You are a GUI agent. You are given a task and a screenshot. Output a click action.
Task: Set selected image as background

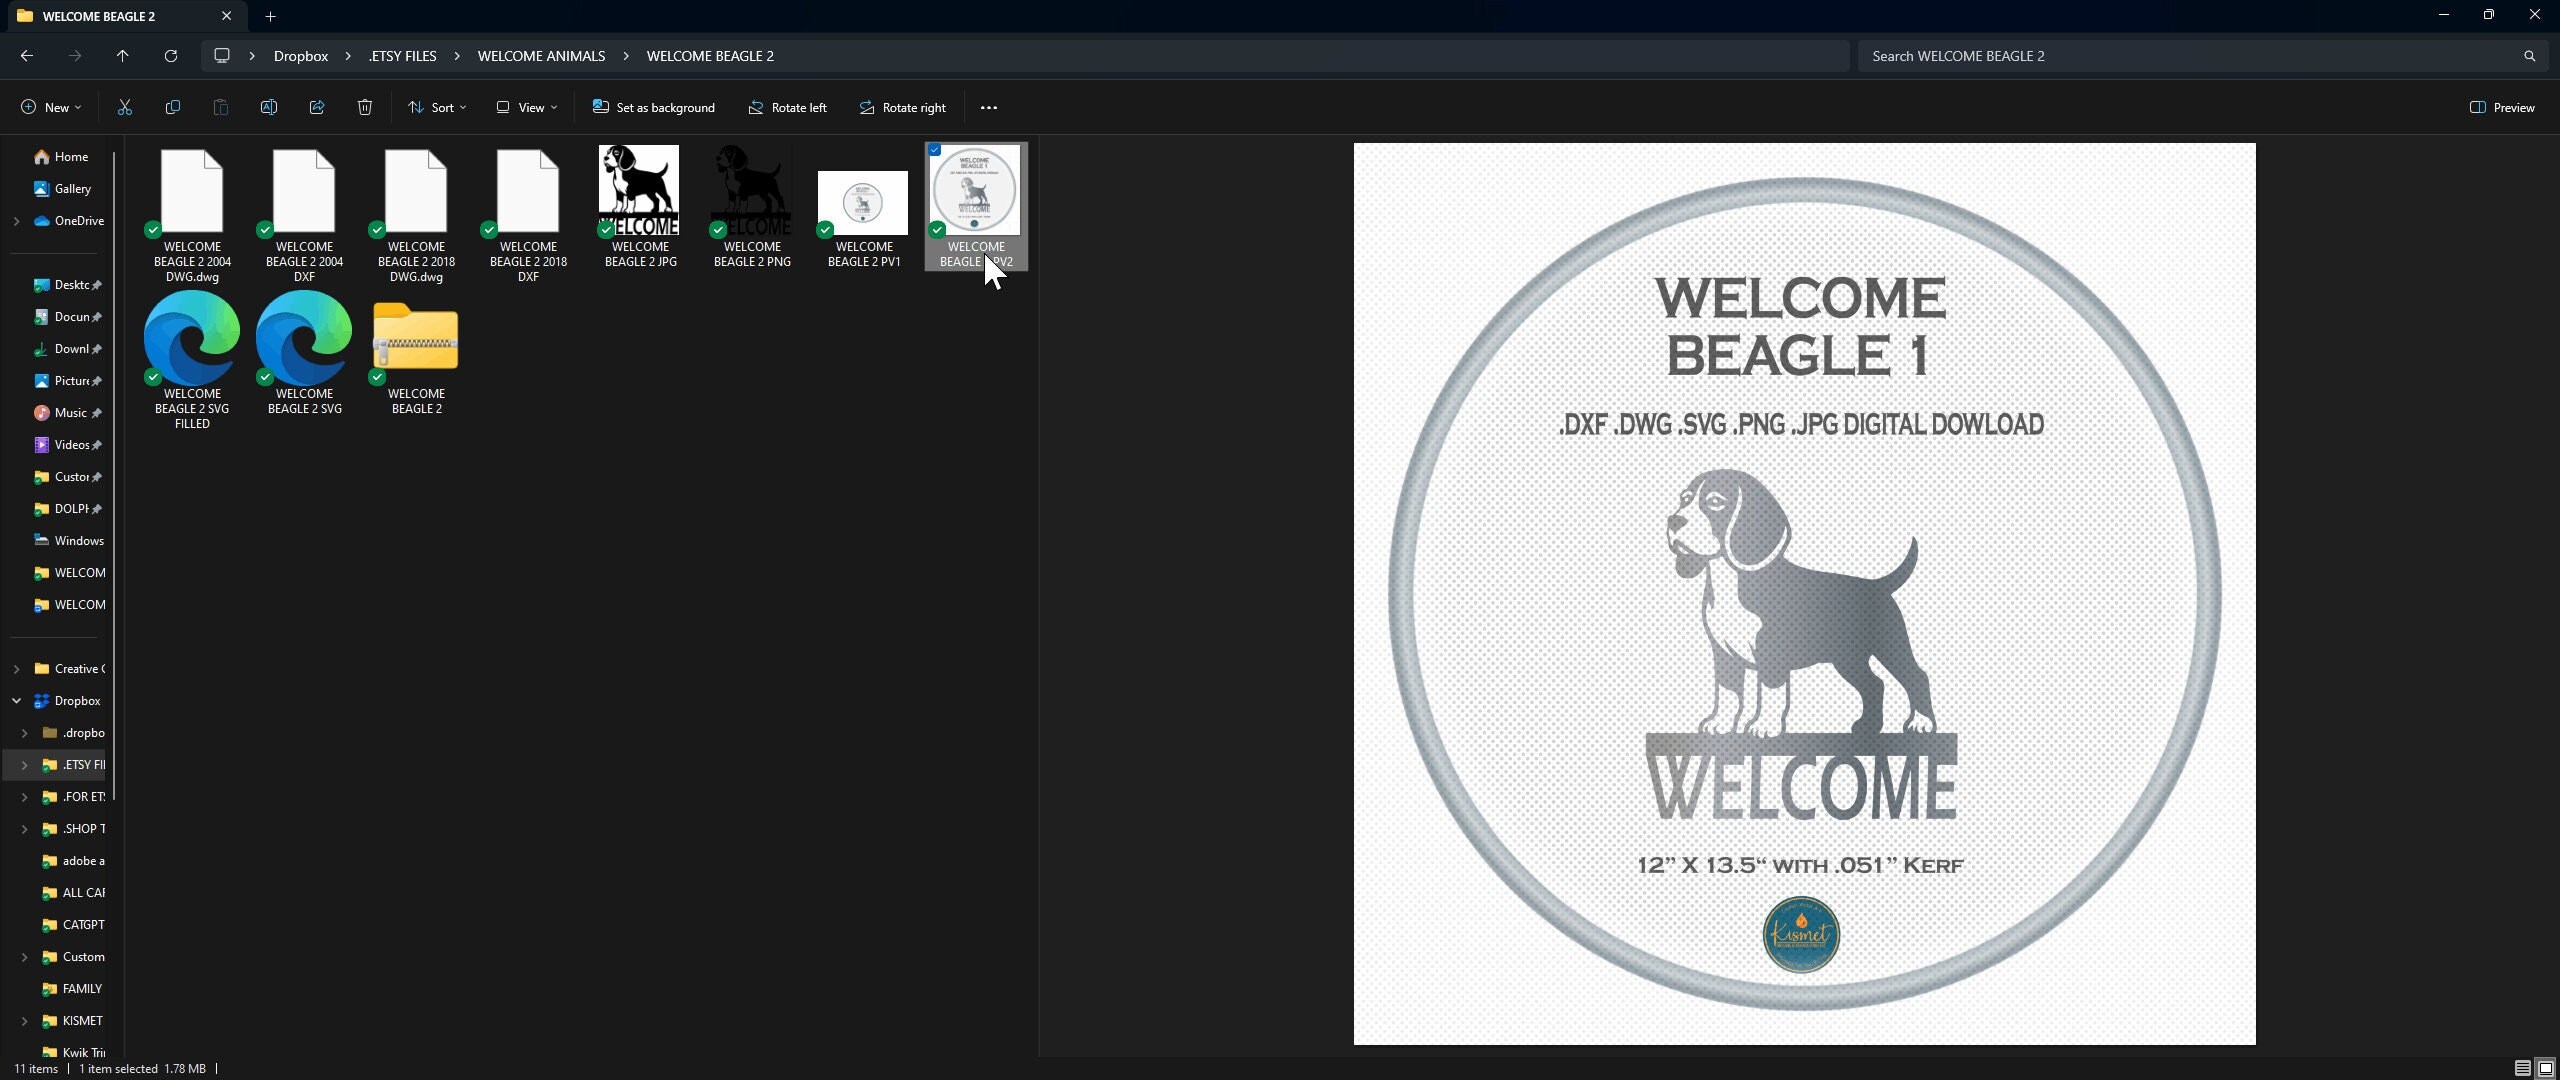pyautogui.click(x=653, y=107)
